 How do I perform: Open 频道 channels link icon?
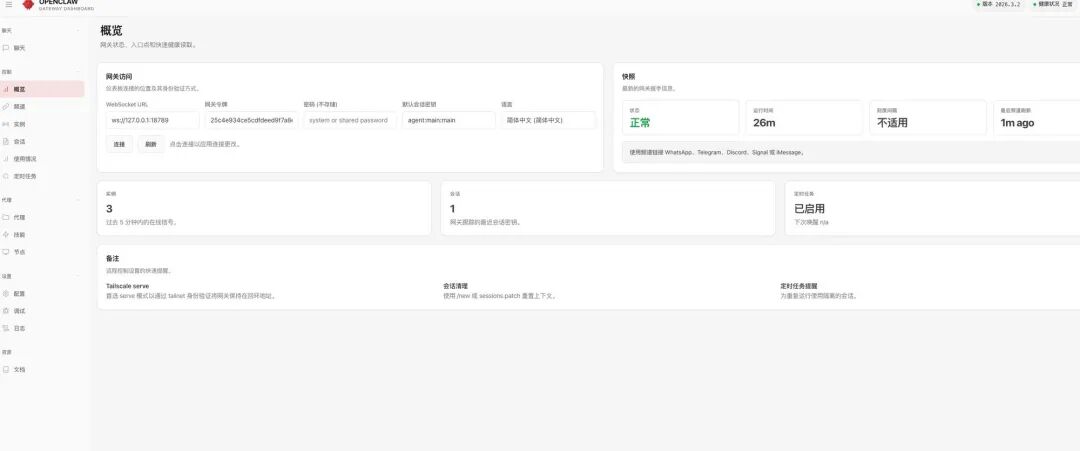click(x=6, y=106)
